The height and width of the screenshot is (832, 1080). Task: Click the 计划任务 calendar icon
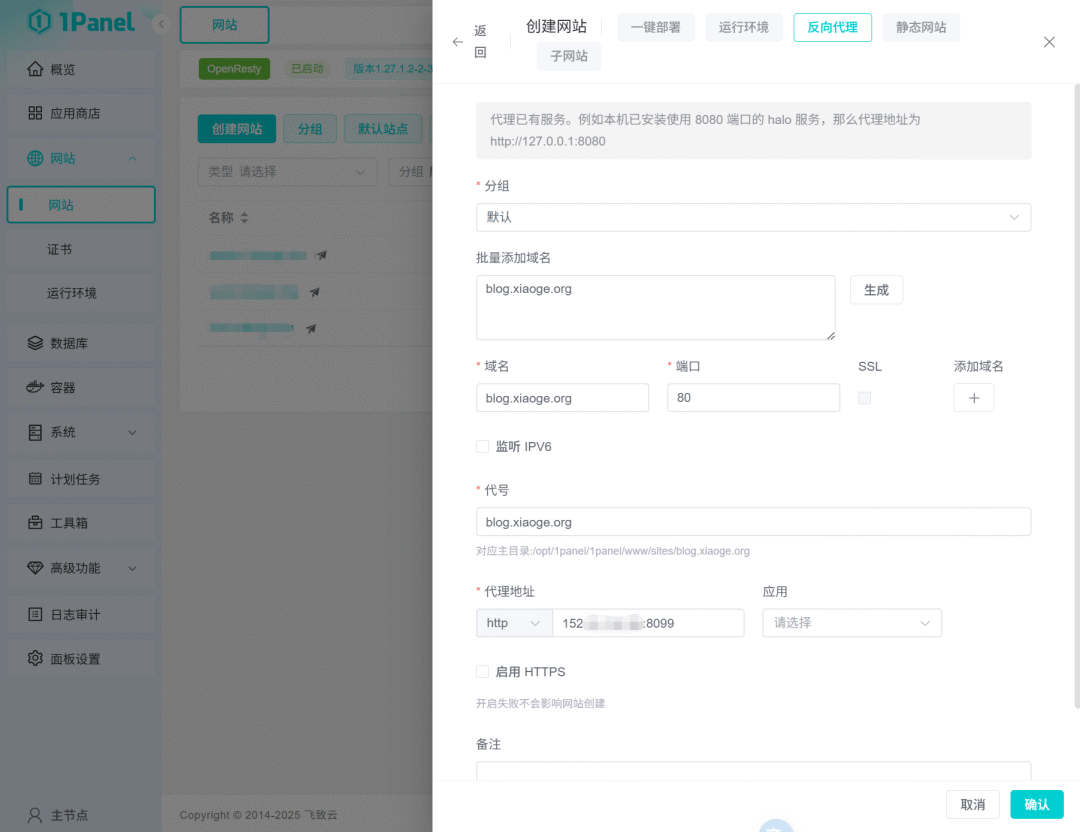[x=35, y=479]
